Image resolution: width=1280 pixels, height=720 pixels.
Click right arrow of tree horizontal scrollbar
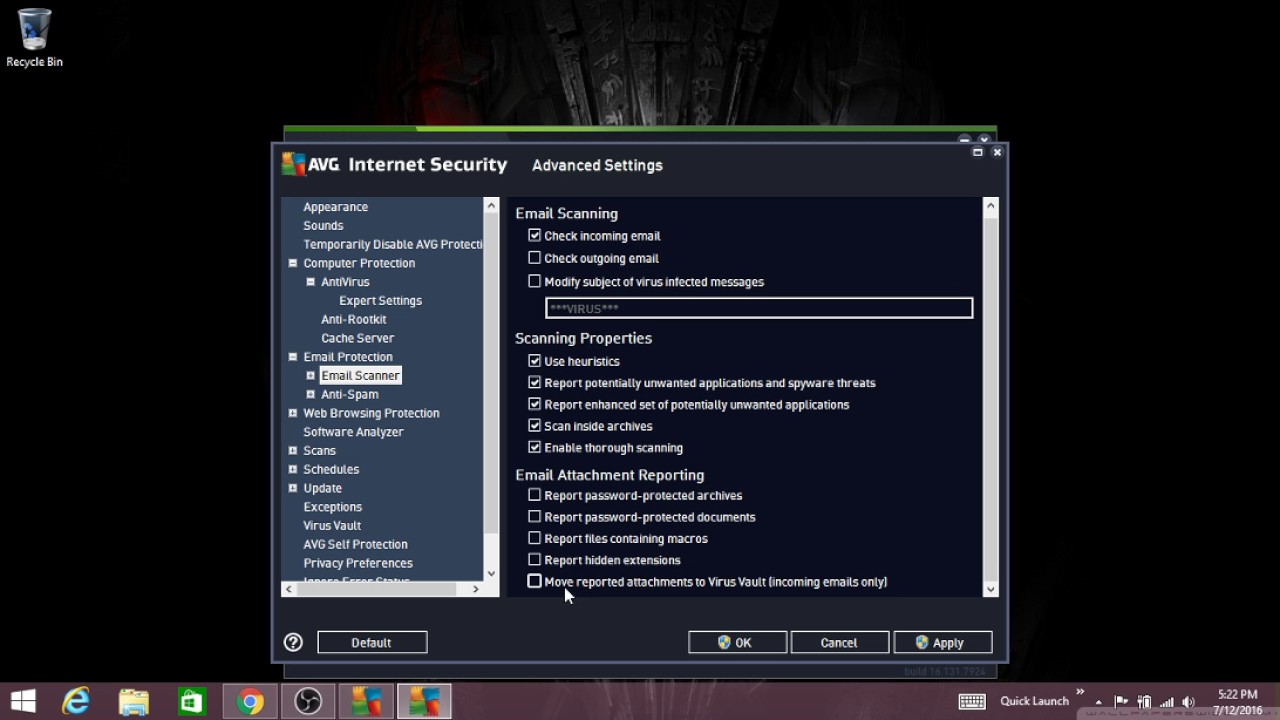click(475, 589)
